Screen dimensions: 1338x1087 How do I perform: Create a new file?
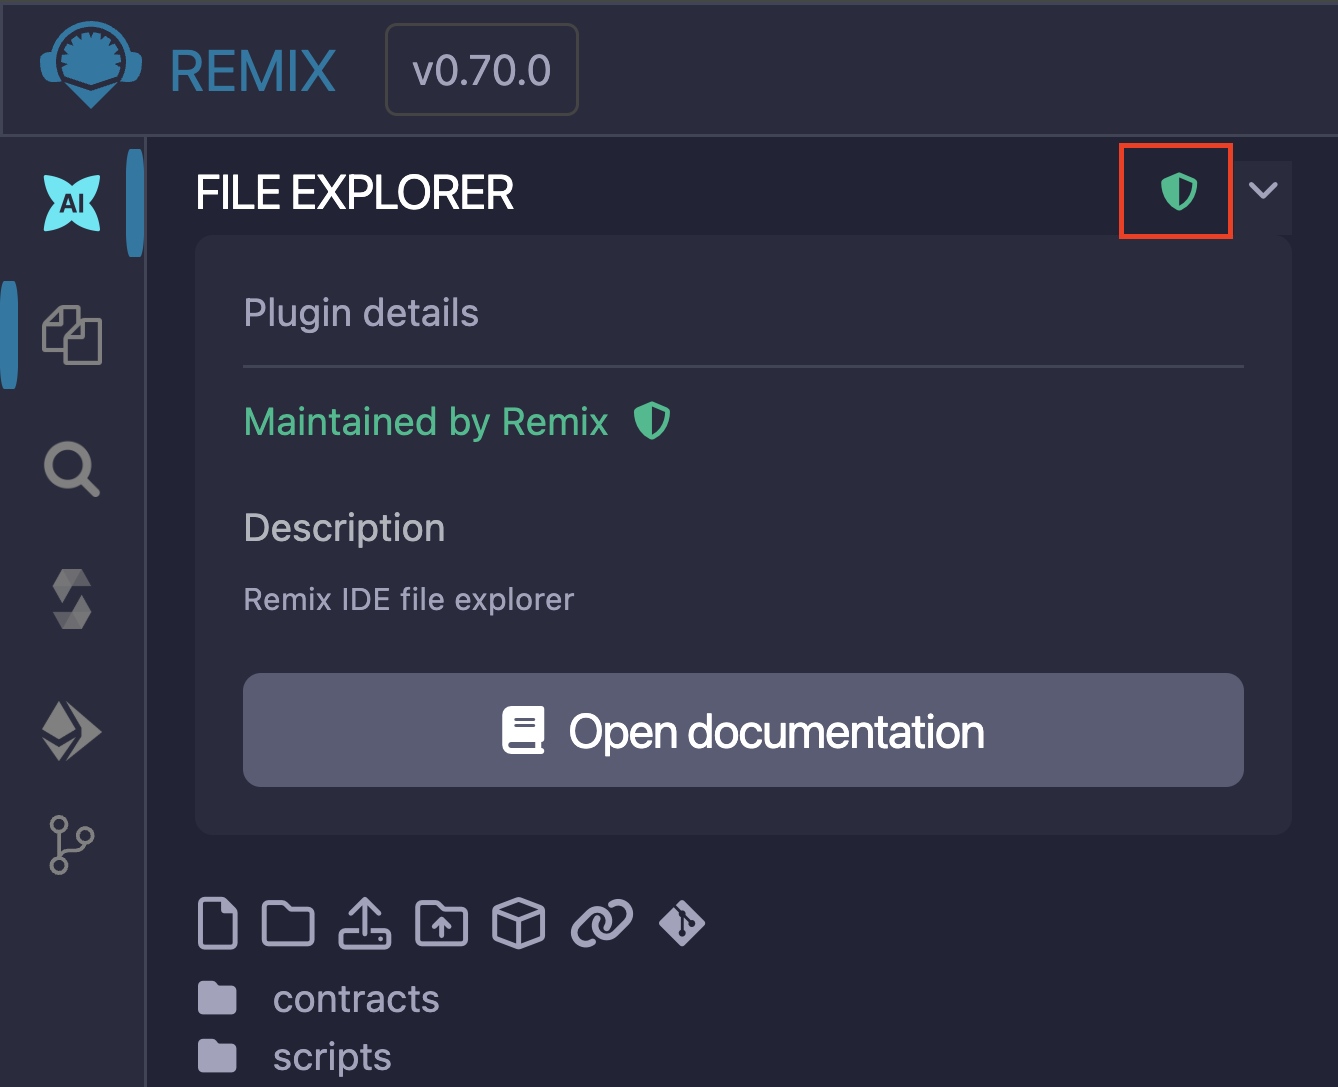(x=218, y=923)
